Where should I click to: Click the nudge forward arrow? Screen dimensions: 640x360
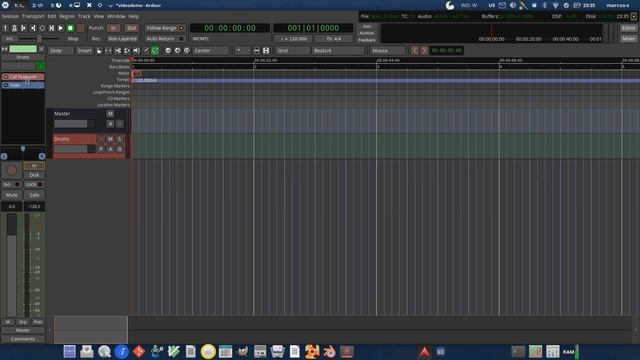(424, 51)
